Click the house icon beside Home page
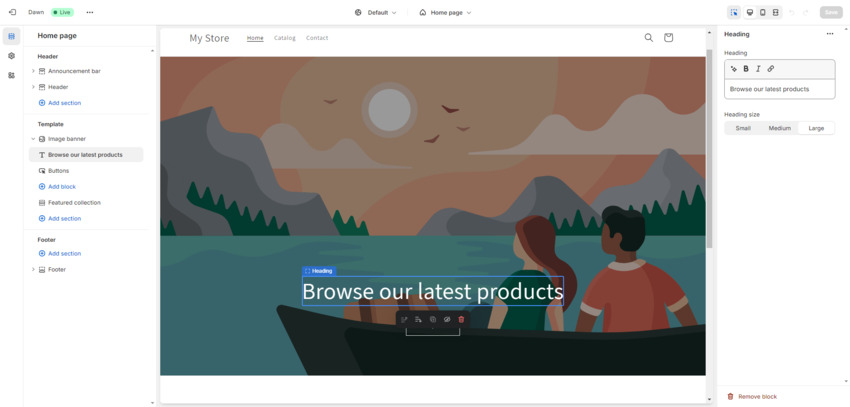 pyautogui.click(x=423, y=12)
